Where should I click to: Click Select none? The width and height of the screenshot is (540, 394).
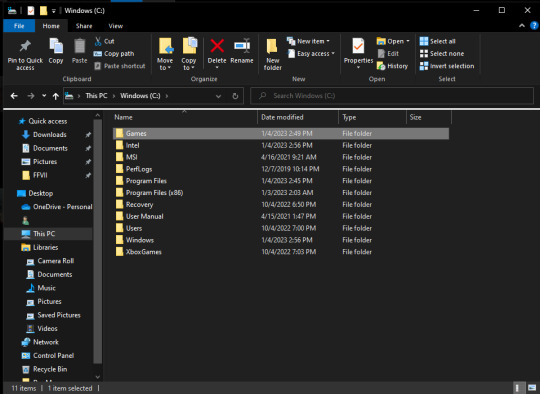point(442,54)
